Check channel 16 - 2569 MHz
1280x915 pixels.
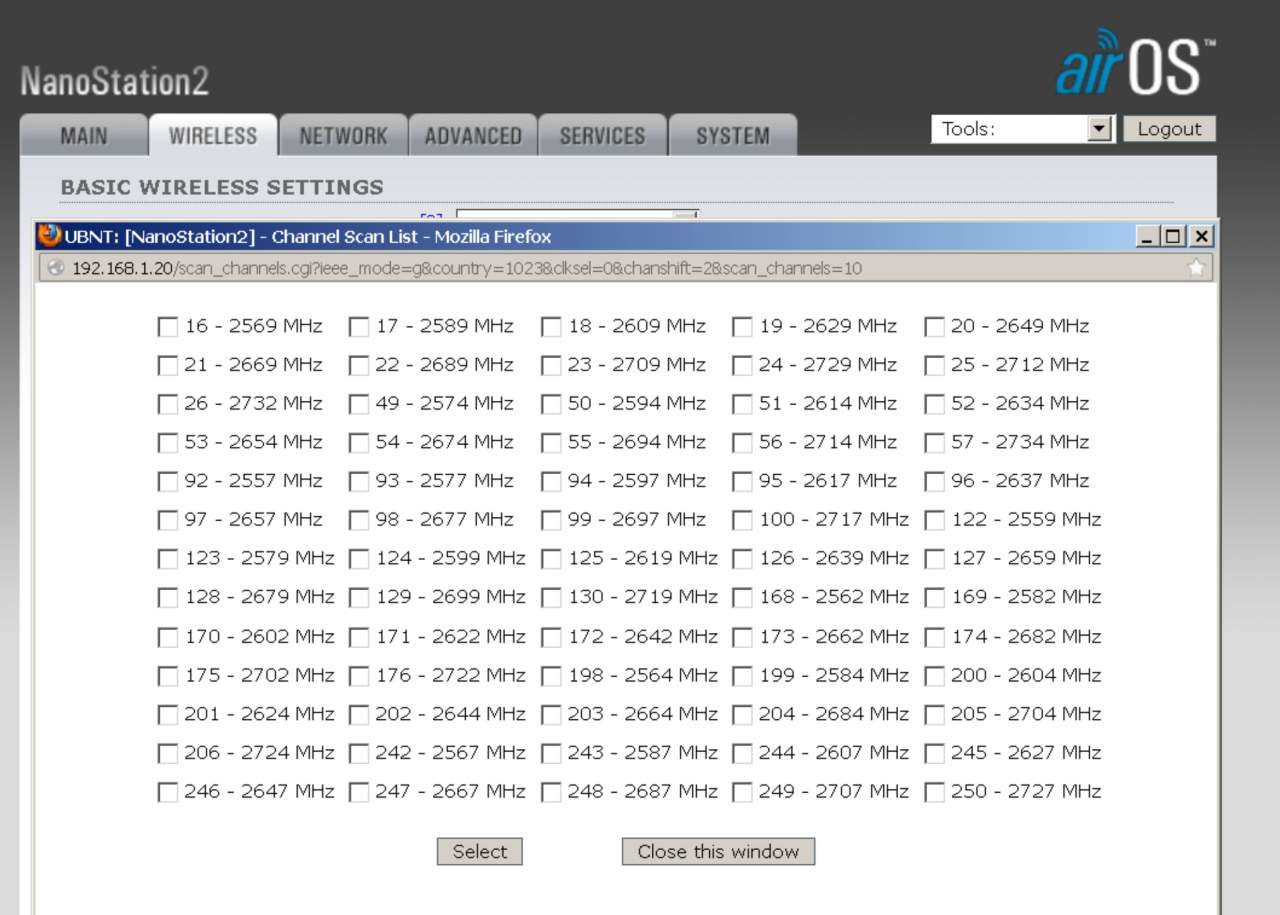[x=168, y=327]
